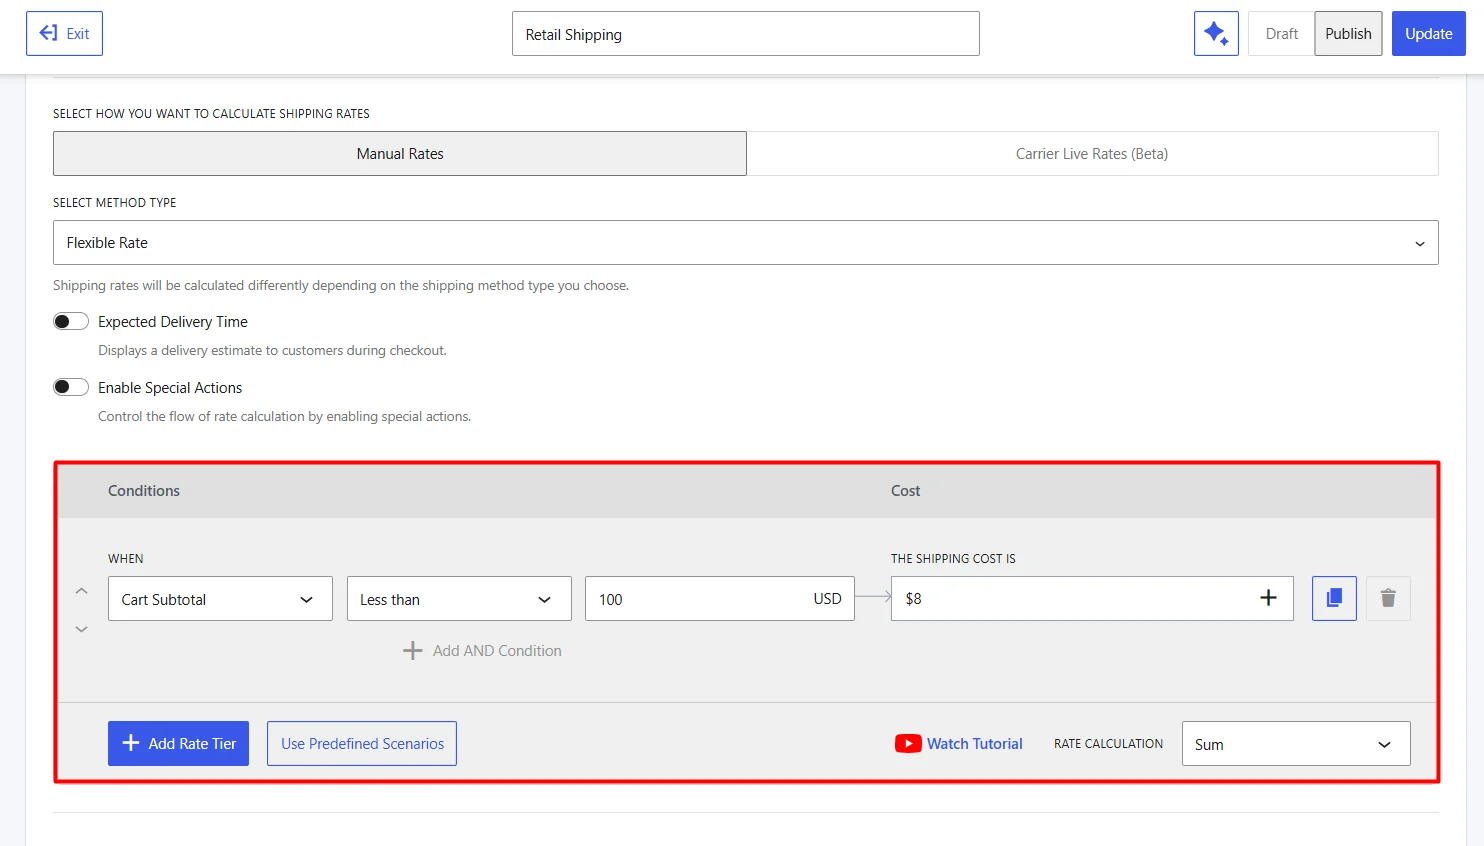Move the rate tier down
Screen dimensions: 1484x846
click(x=82, y=629)
